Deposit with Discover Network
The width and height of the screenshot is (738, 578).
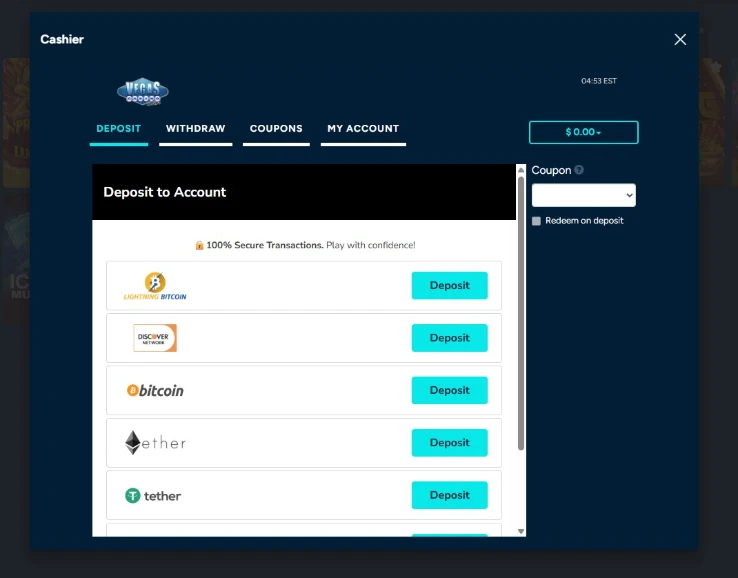pos(449,338)
